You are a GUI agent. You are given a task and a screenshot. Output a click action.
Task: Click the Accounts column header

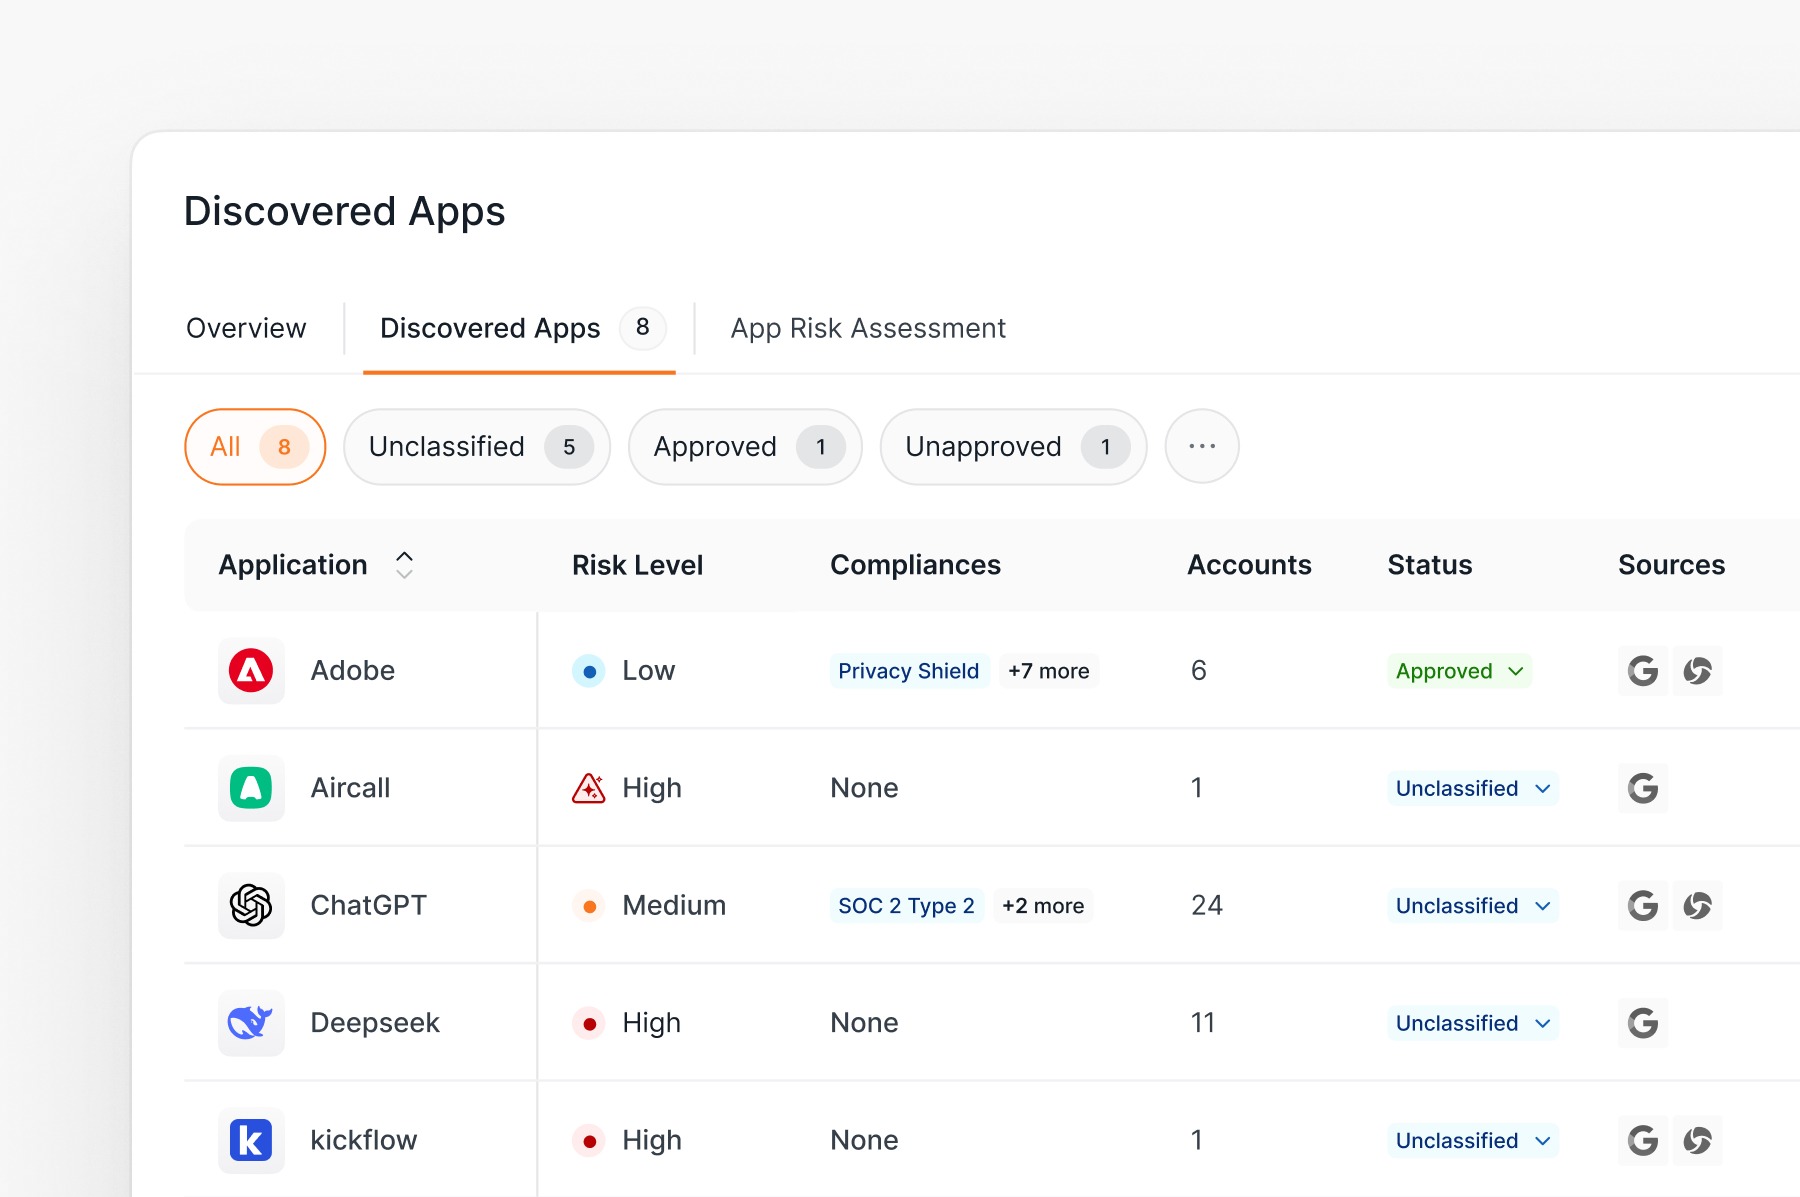coord(1249,565)
